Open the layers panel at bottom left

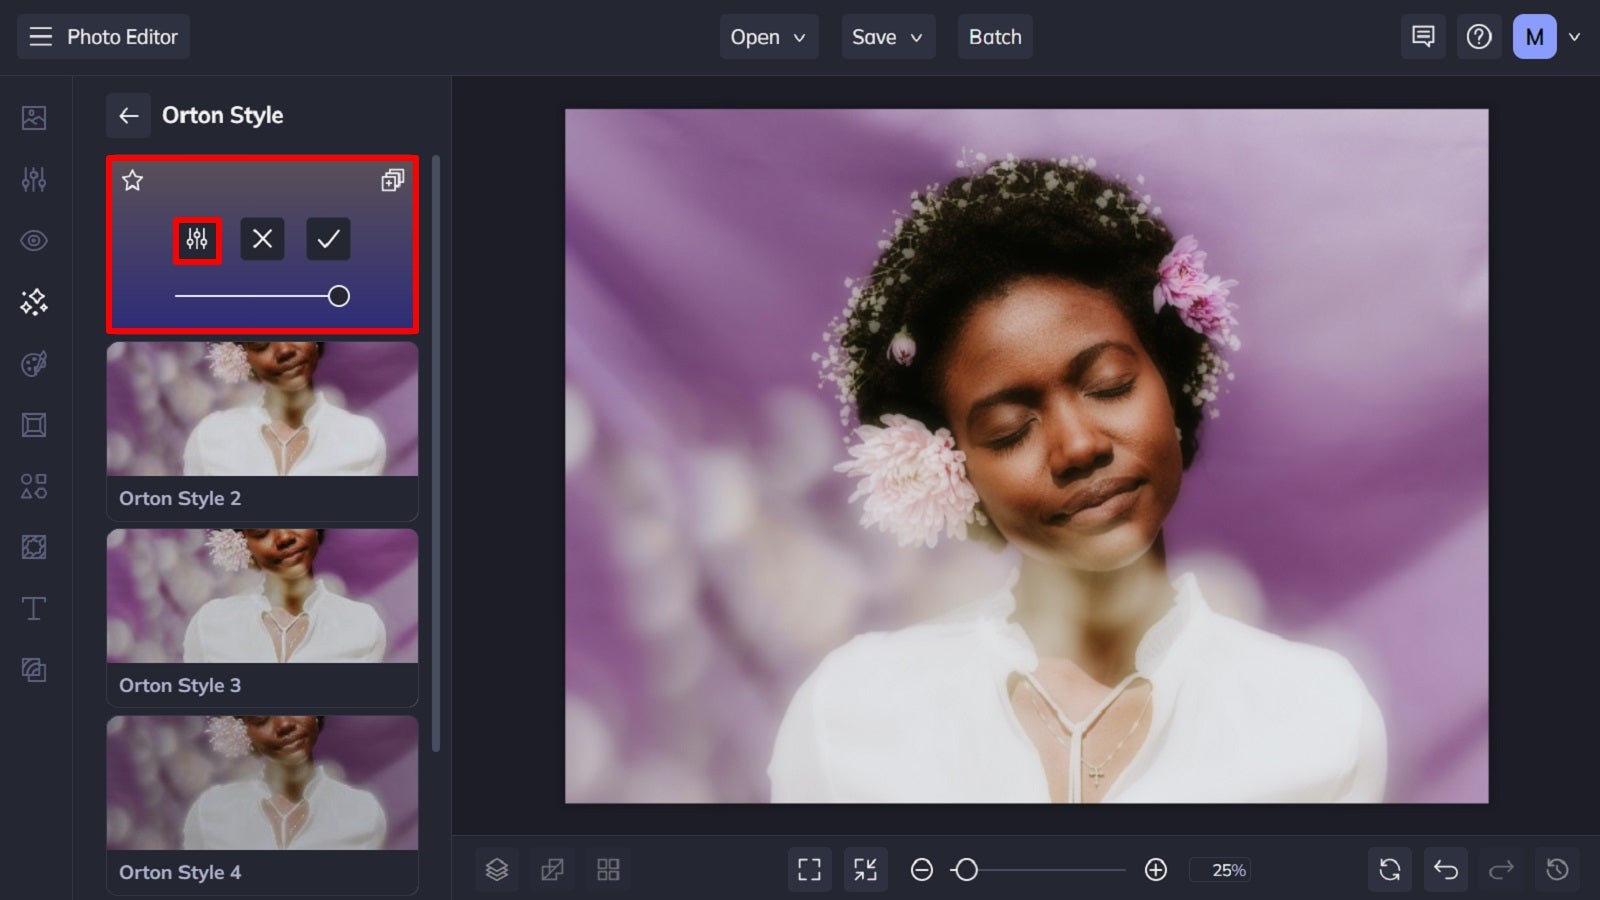point(496,869)
